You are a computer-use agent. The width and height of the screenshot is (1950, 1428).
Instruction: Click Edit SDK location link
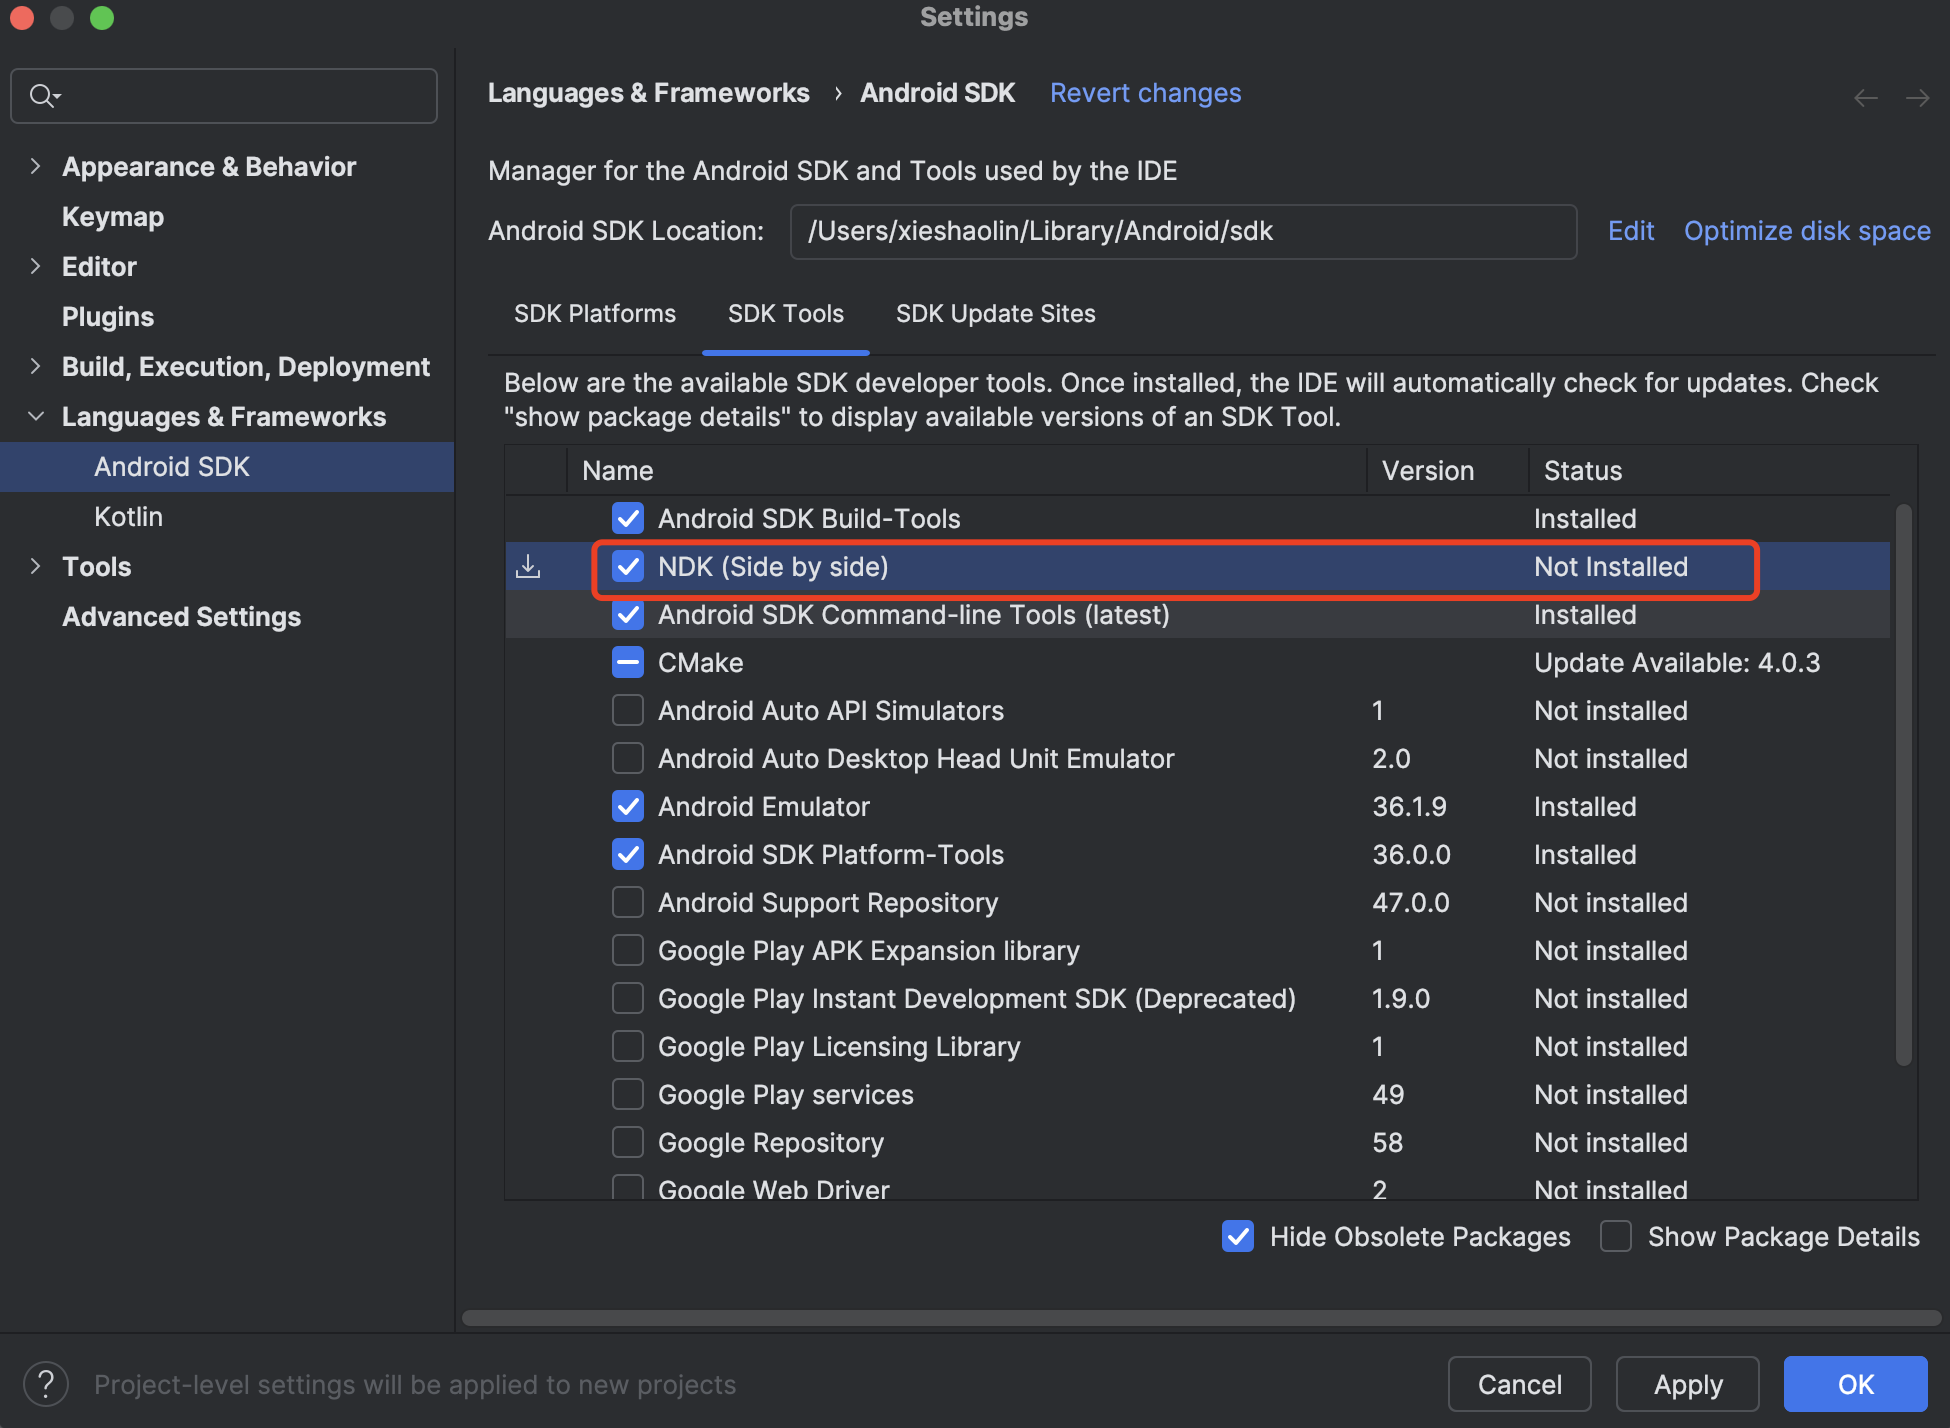[1631, 231]
